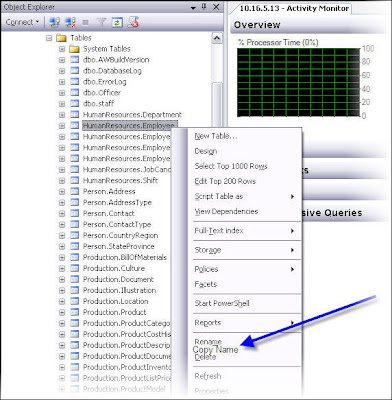
Task: Click View Dependencies menu entry
Action: point(226,212)
